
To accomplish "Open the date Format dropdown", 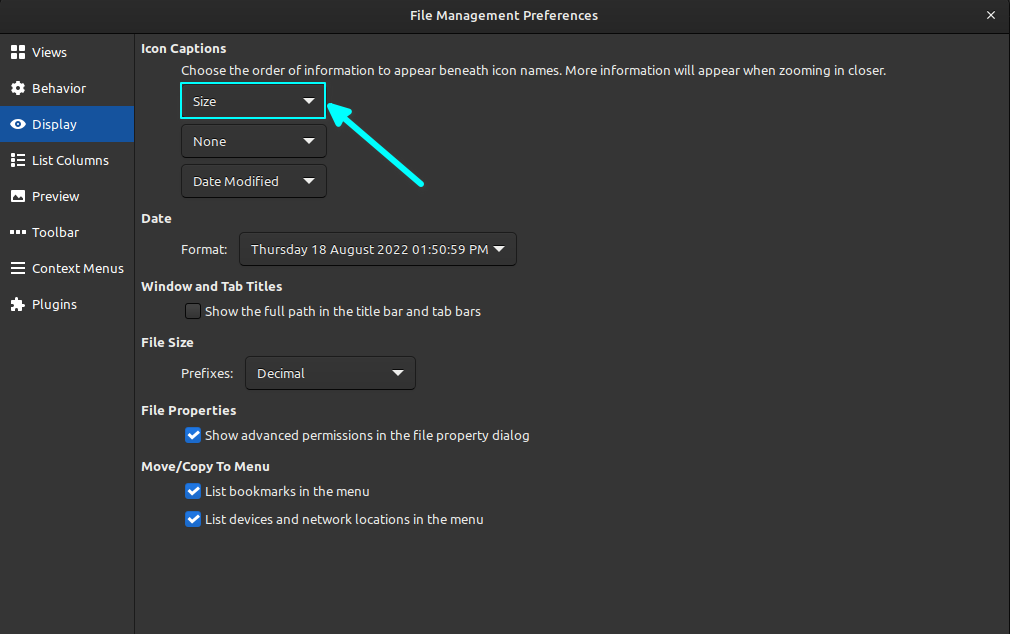I will coord(377,249).
